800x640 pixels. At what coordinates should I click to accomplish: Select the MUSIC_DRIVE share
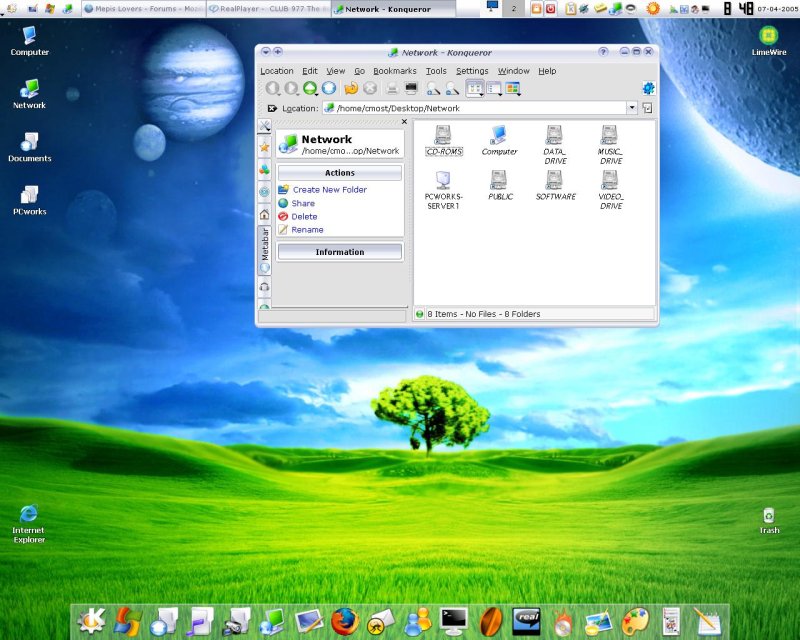click(610, 145)
